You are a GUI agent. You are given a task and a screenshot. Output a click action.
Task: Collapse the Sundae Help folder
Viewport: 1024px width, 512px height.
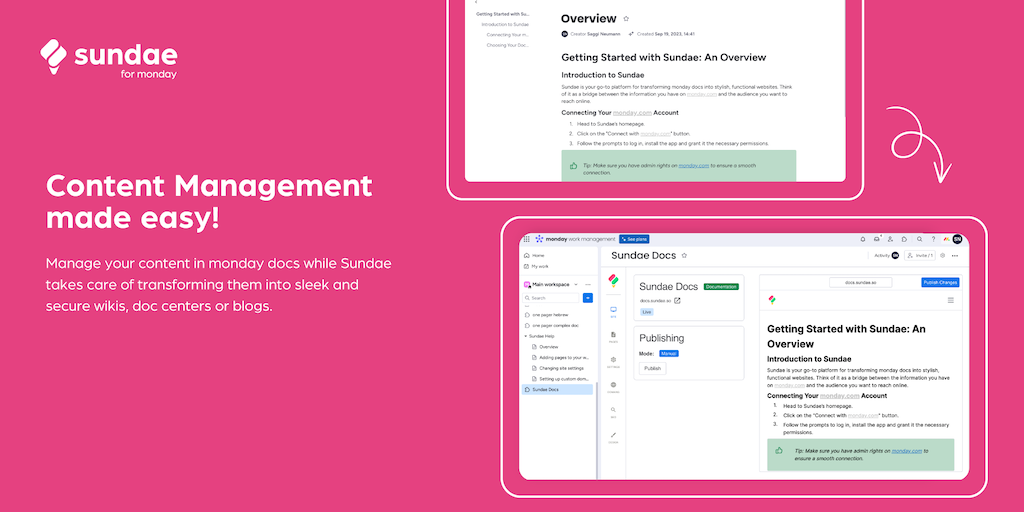[526, 336]
